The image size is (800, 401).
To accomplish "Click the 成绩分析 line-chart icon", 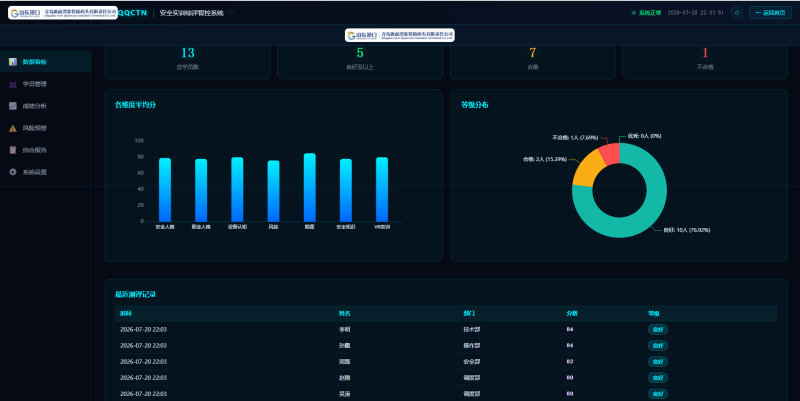I will [13, 106].
